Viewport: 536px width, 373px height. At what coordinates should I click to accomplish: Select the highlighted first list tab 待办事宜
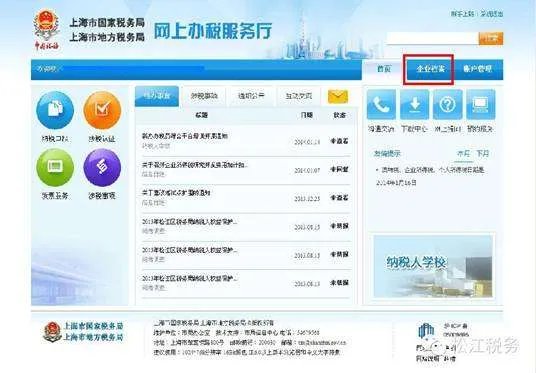point(157,96)
